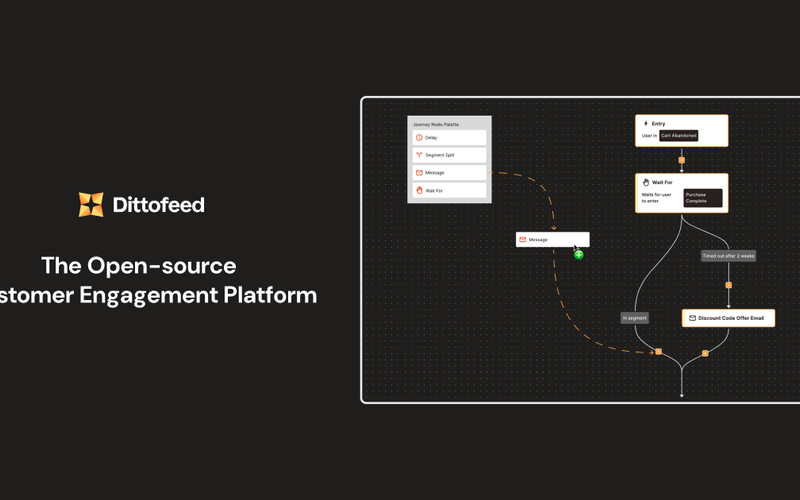Pick the Message node in Journey Node Palette
Viewport: 800px width, 500px height.
pyautogui.click(x=449, y=173)
